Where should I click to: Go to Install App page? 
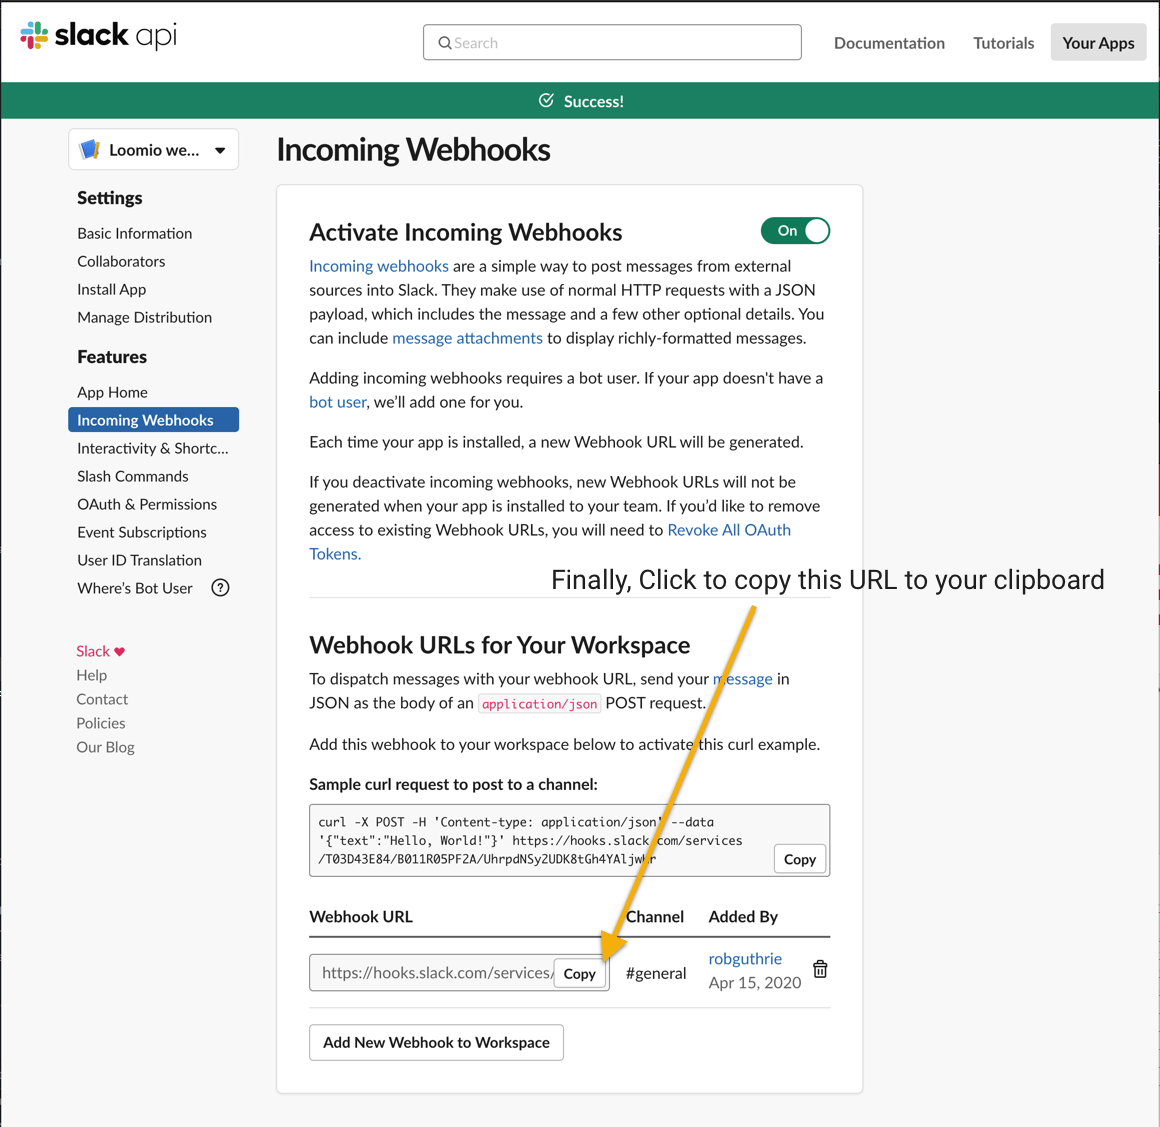[112, 289]
